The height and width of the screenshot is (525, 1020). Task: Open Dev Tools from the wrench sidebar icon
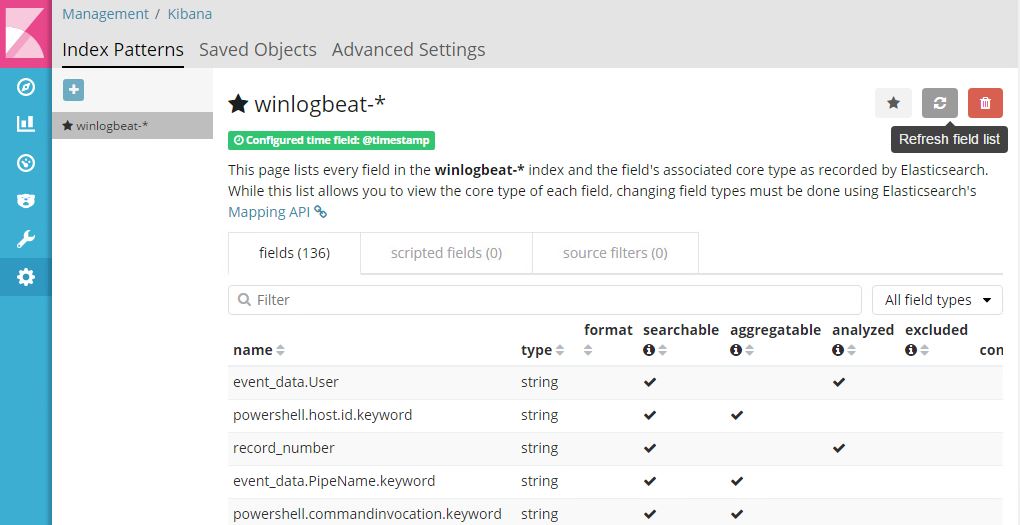point(26,239)
